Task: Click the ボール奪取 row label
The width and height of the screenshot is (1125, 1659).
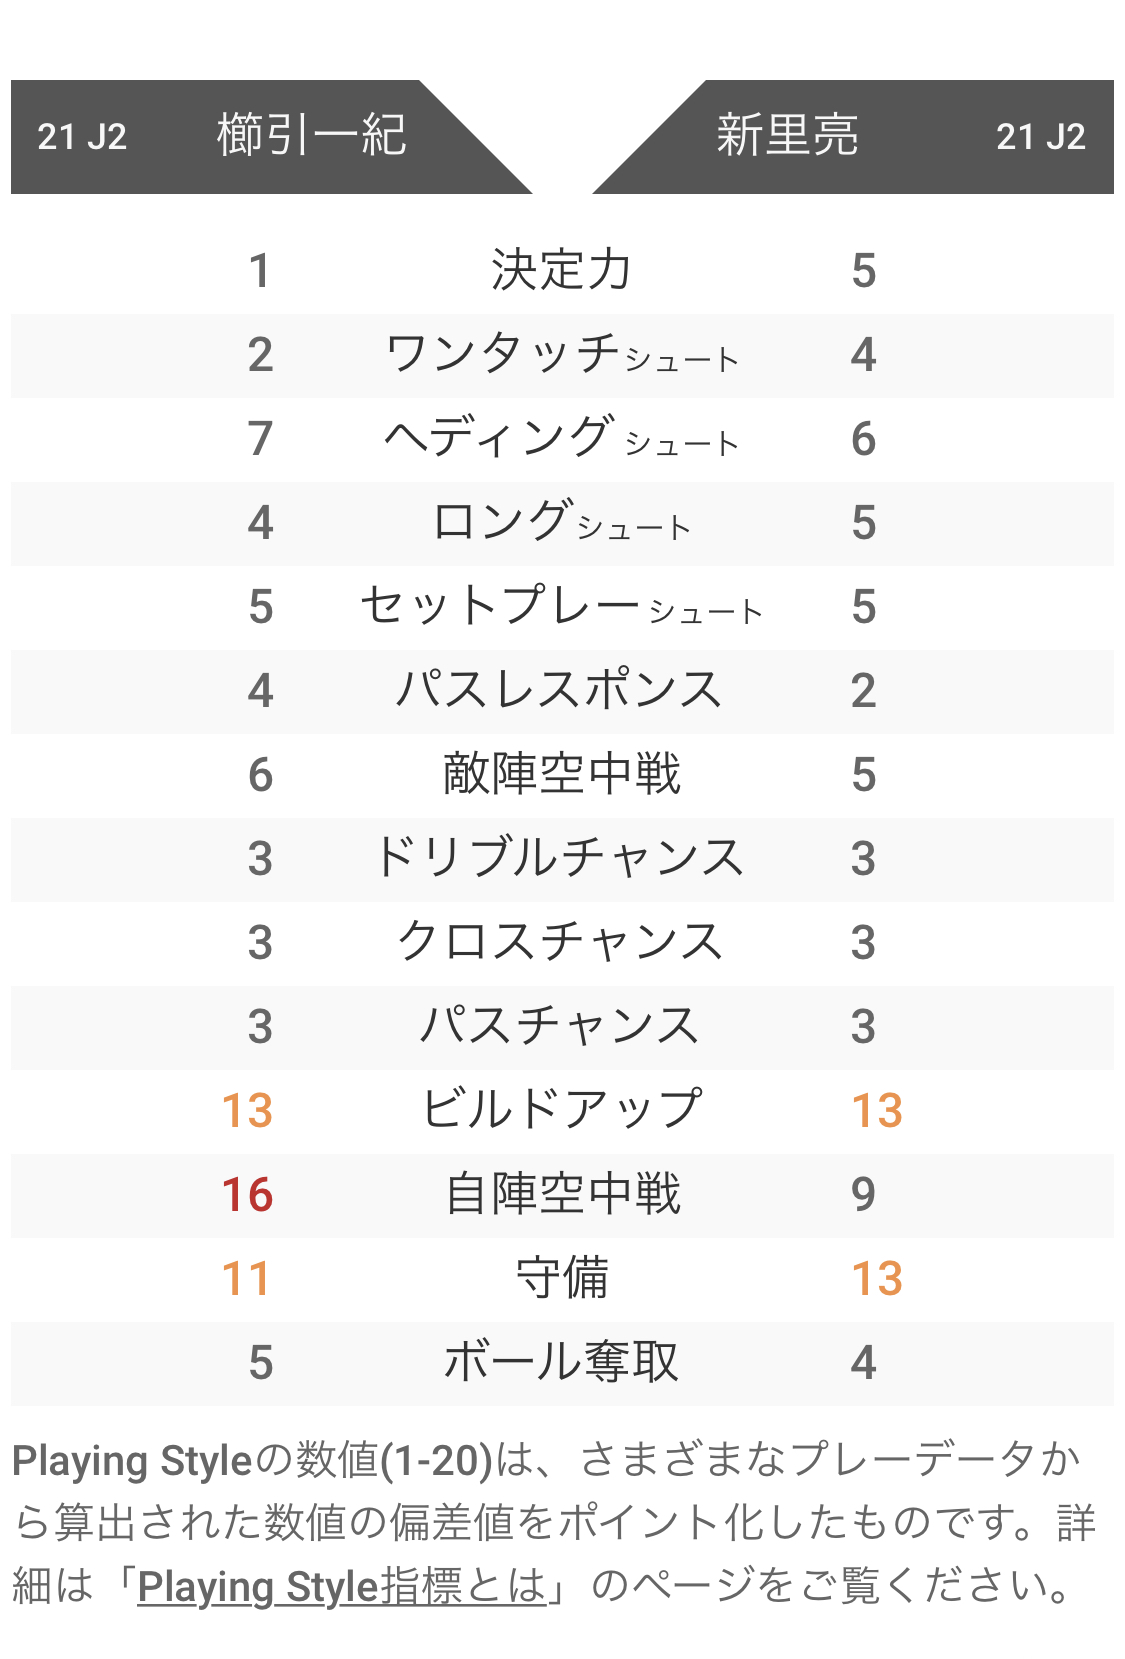Action: pyautogui.click(x=561, y=1363)
